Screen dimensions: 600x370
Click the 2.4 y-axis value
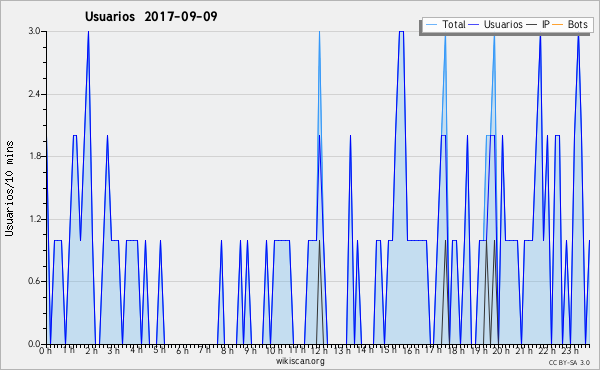[x=34, y=94]
